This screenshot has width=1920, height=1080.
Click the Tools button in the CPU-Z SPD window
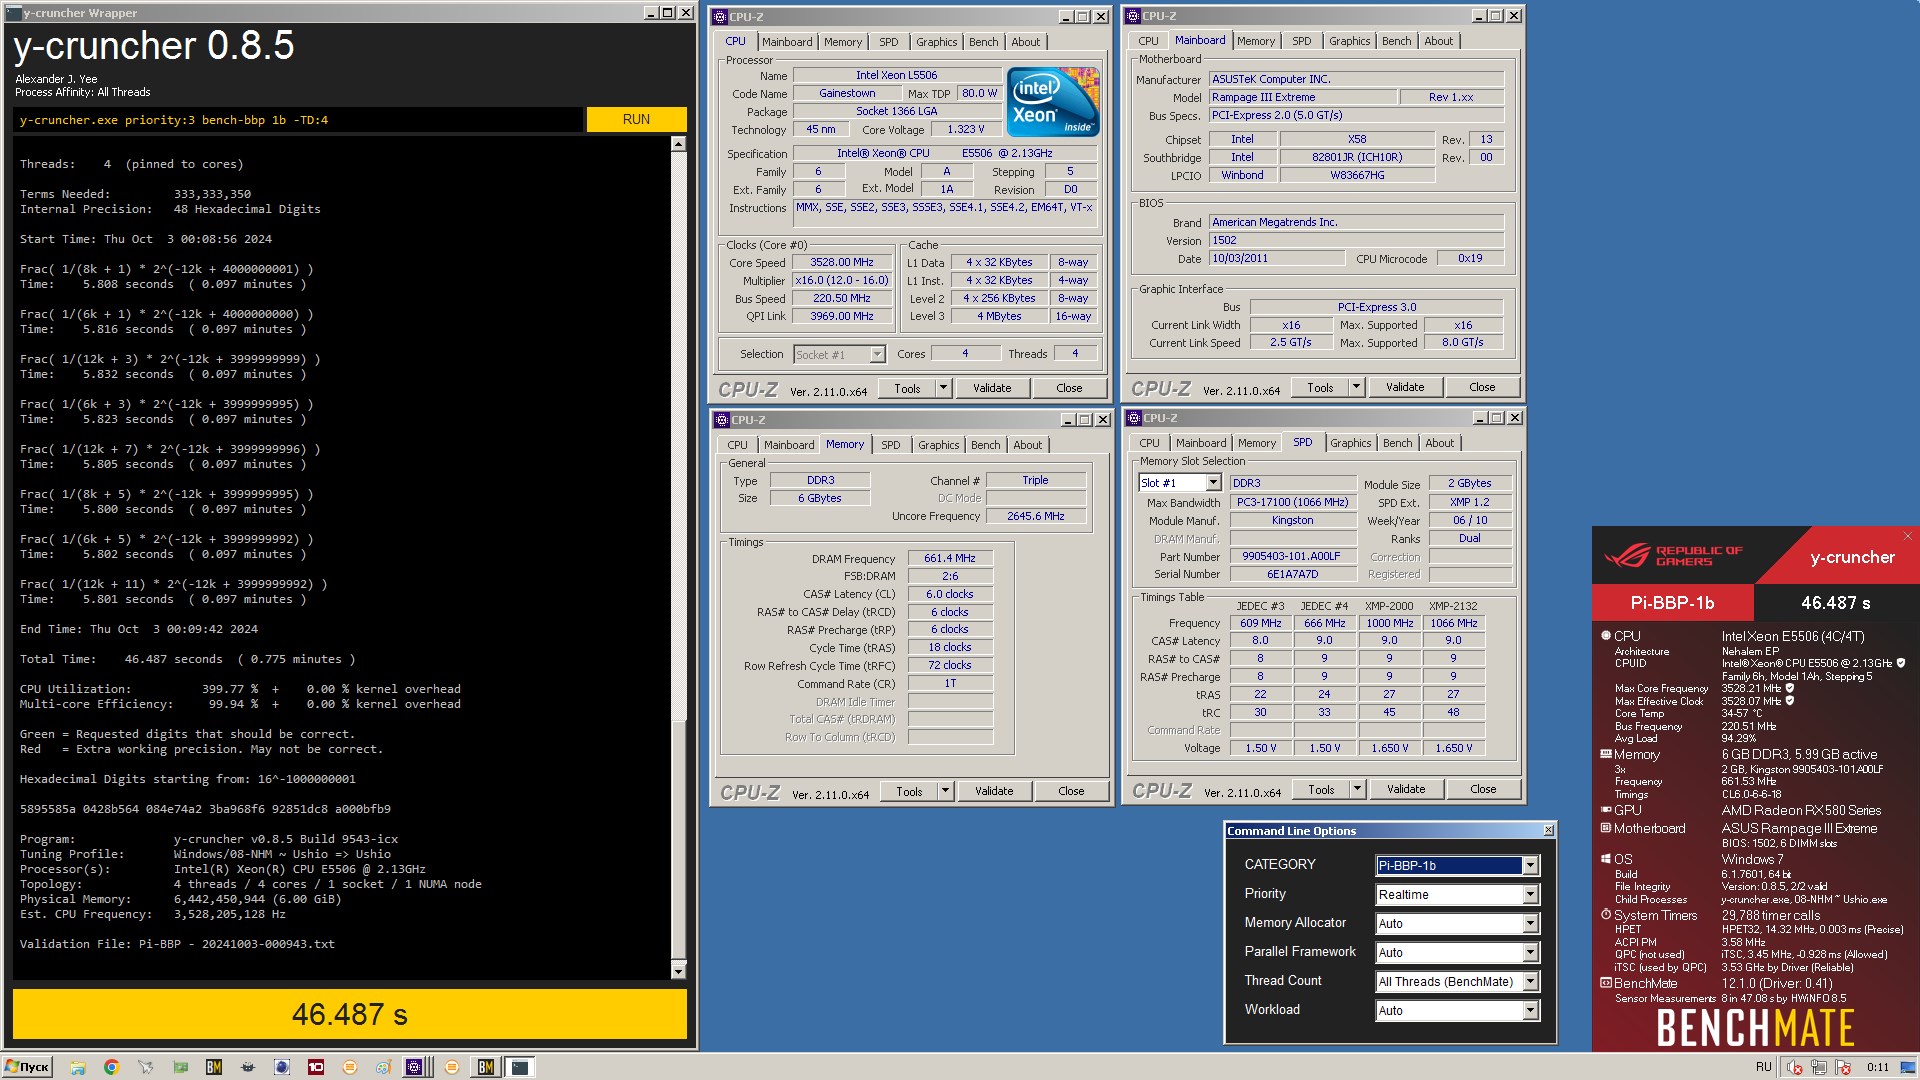point(1321,789)
